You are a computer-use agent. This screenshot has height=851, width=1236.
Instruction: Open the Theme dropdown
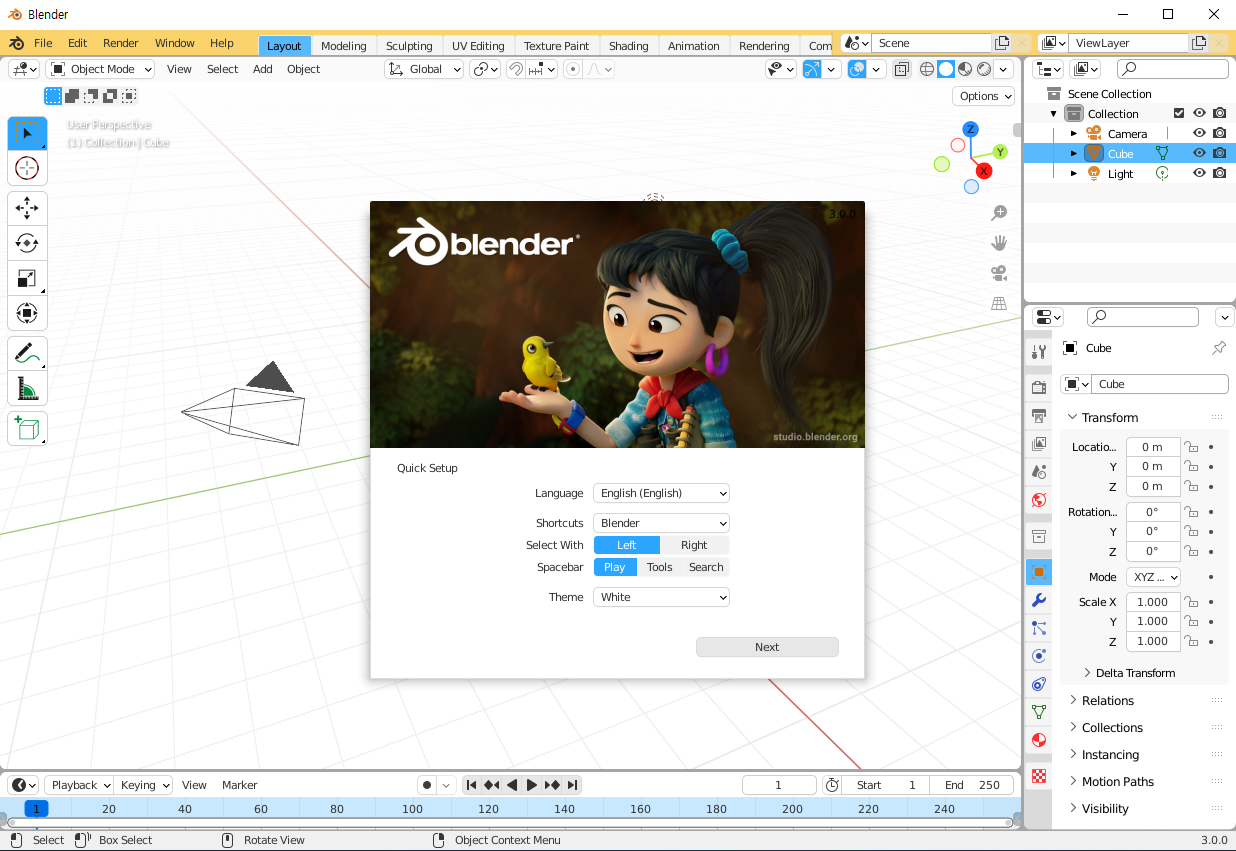(661, 597)
